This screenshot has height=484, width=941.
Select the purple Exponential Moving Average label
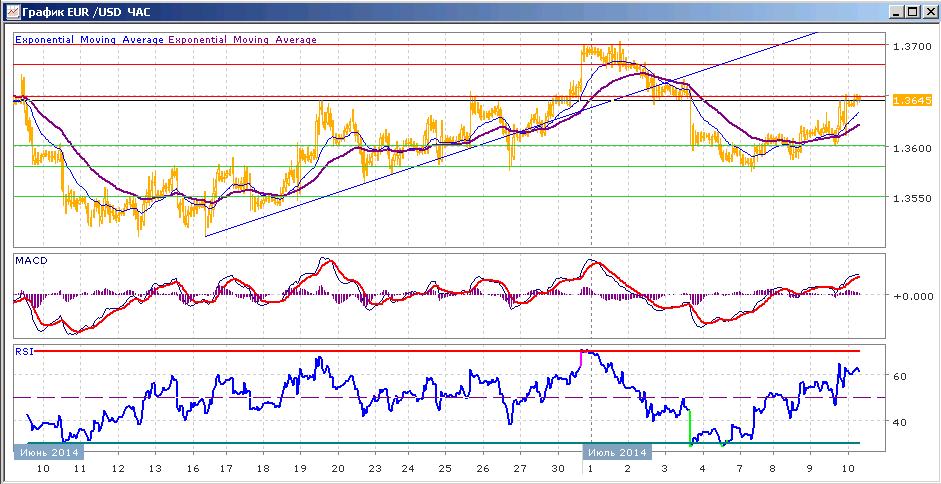(x=242, y=40)
